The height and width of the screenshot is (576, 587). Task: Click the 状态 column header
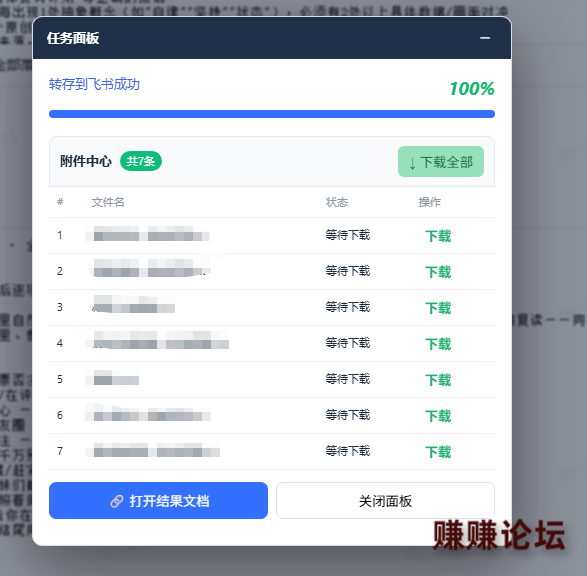click(x=337, y=202)
